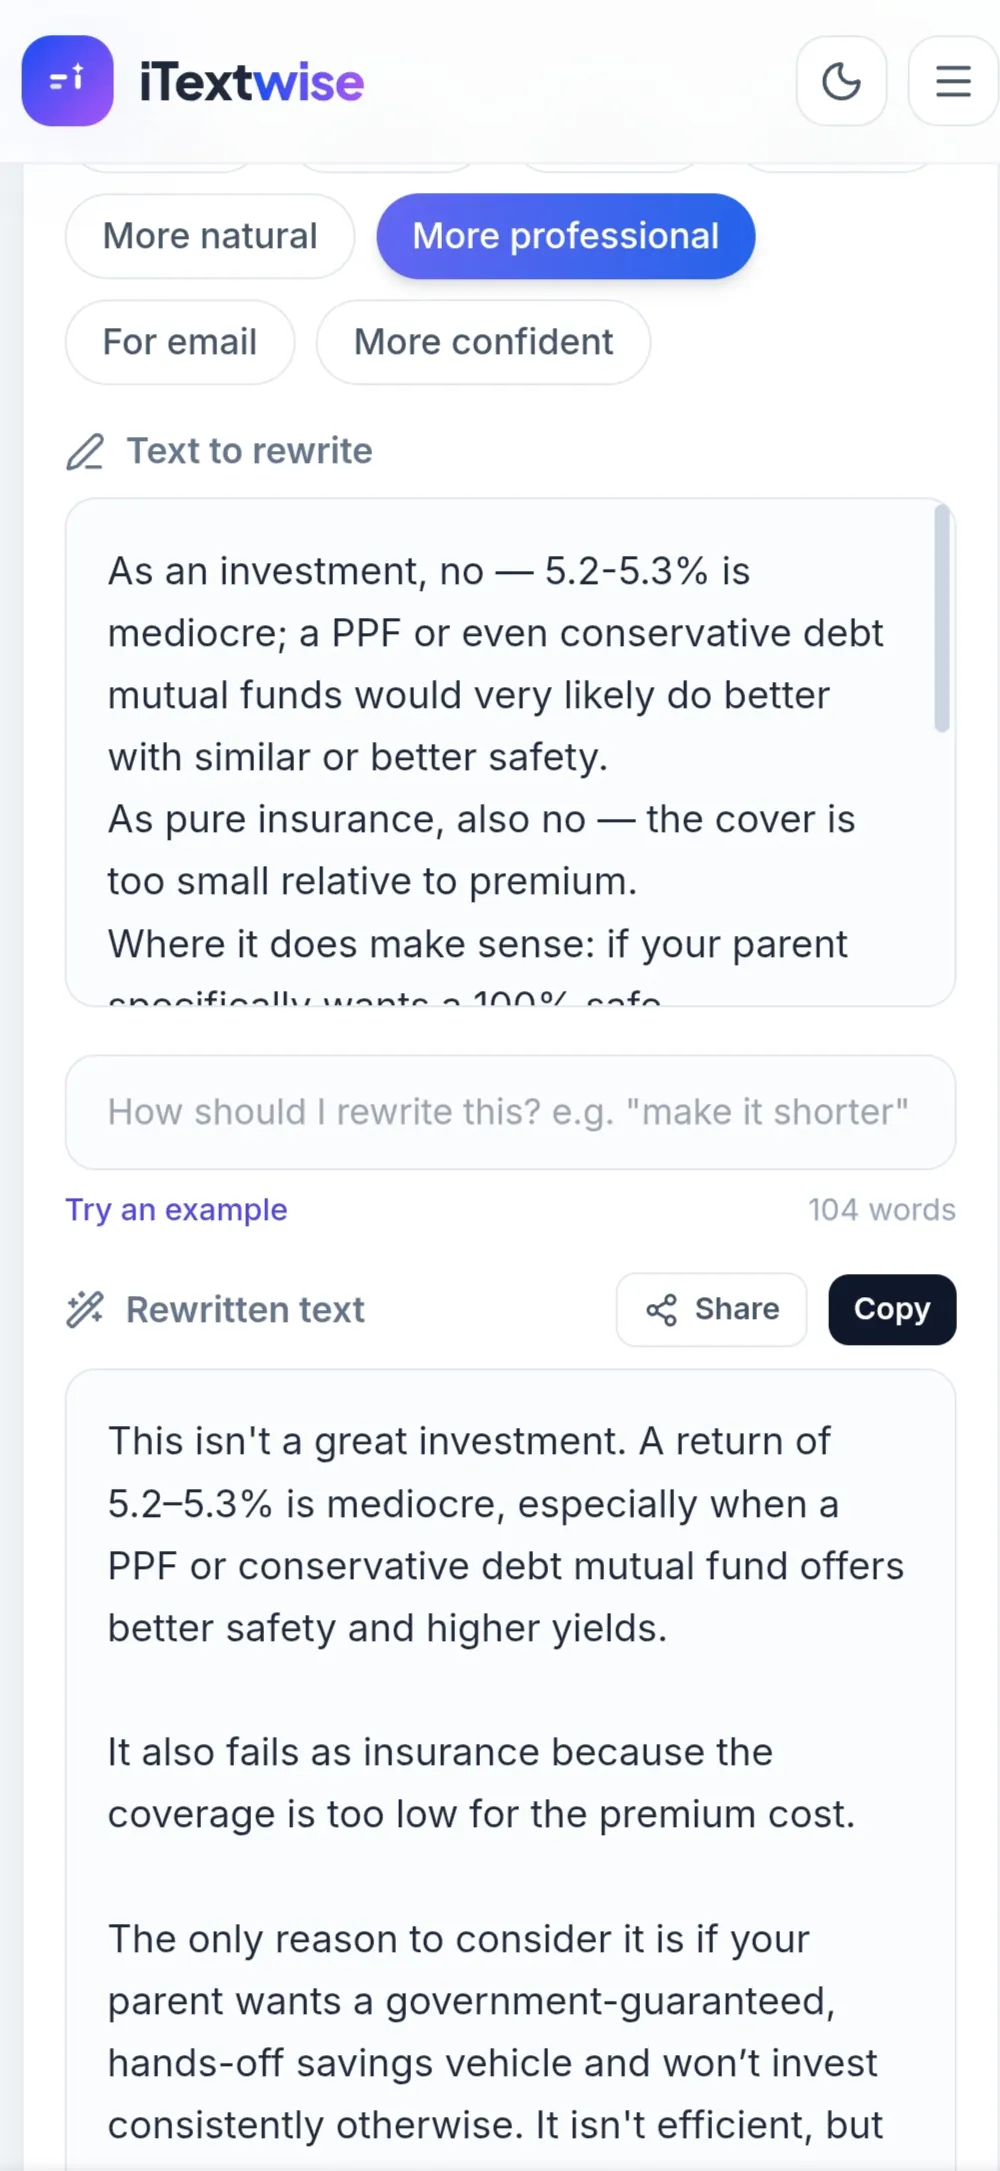Click the Try an example link
The image size is (1000, 2171).
click(x=176, y=1210)
